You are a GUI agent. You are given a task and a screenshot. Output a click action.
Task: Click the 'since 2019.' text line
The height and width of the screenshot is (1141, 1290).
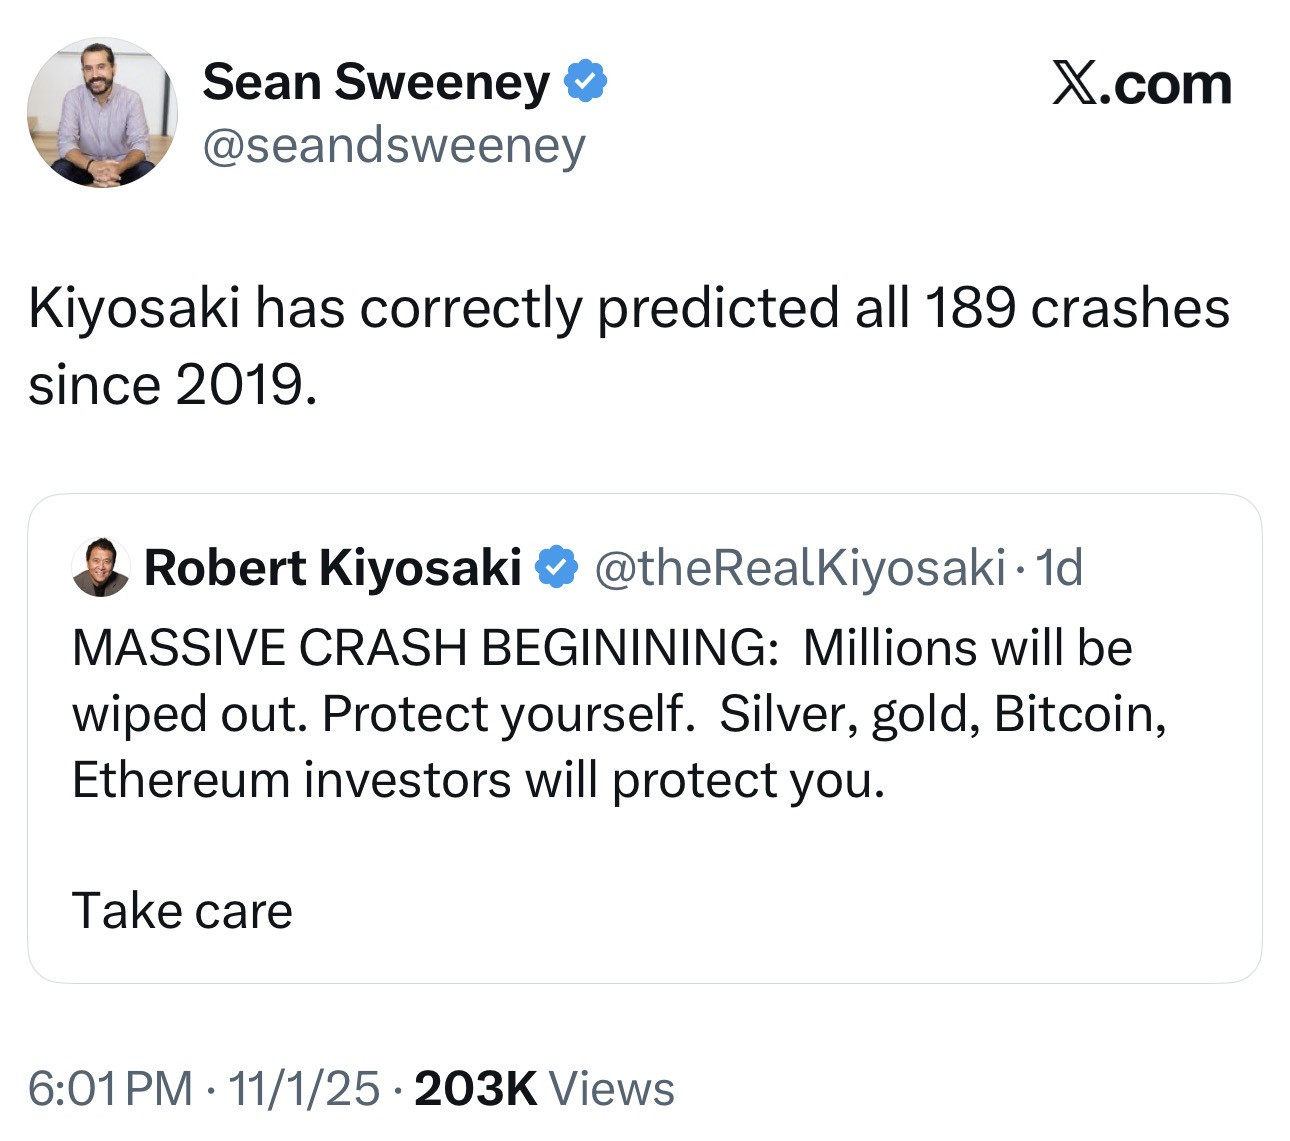click(172, 385)
